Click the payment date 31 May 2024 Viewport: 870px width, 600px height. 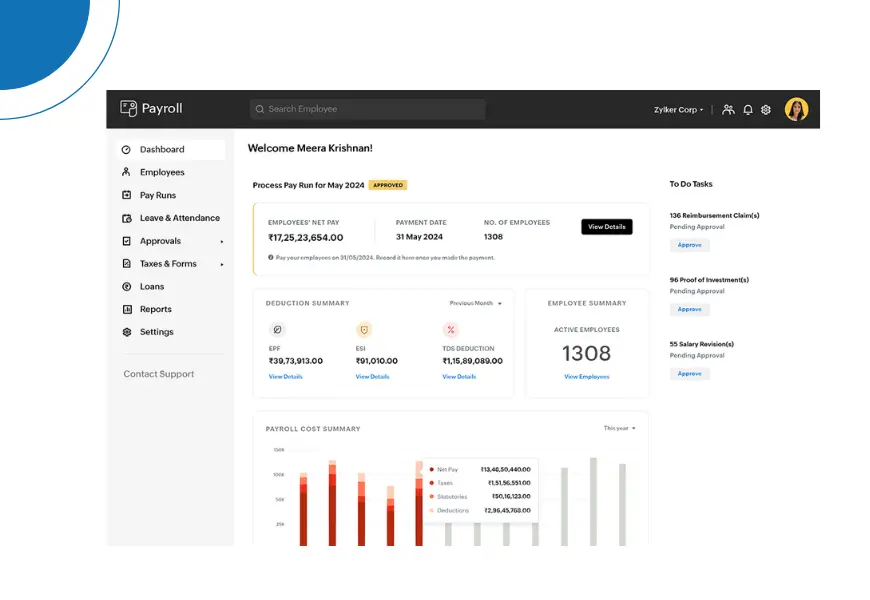point(419,237)
